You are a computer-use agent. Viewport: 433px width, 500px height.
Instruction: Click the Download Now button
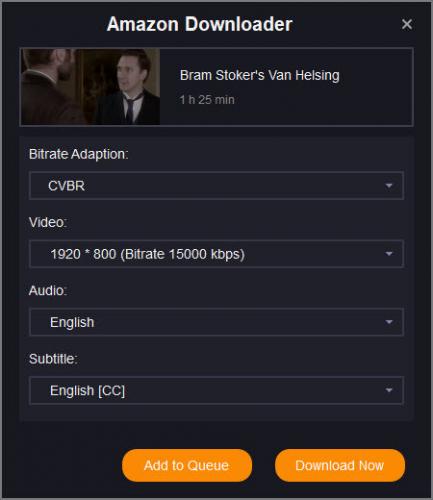click(x=340, y=465)
